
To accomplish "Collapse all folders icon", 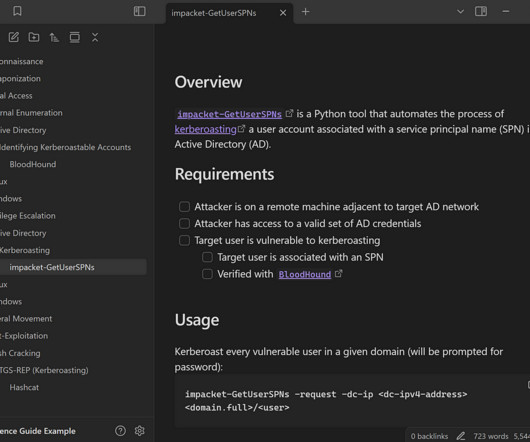I will 95,37.
